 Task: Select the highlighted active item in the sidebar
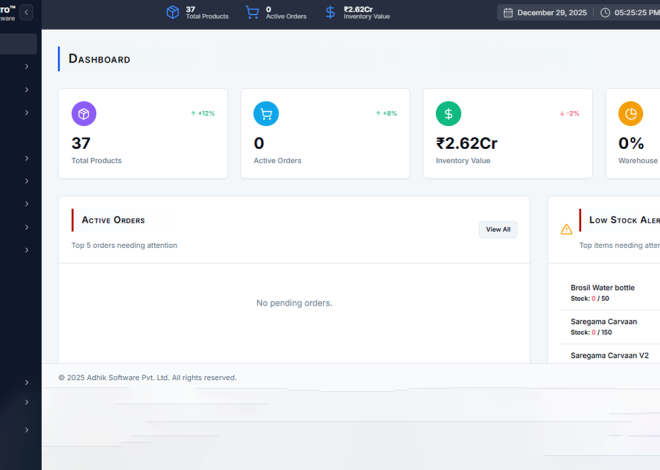tap(18, 44)
